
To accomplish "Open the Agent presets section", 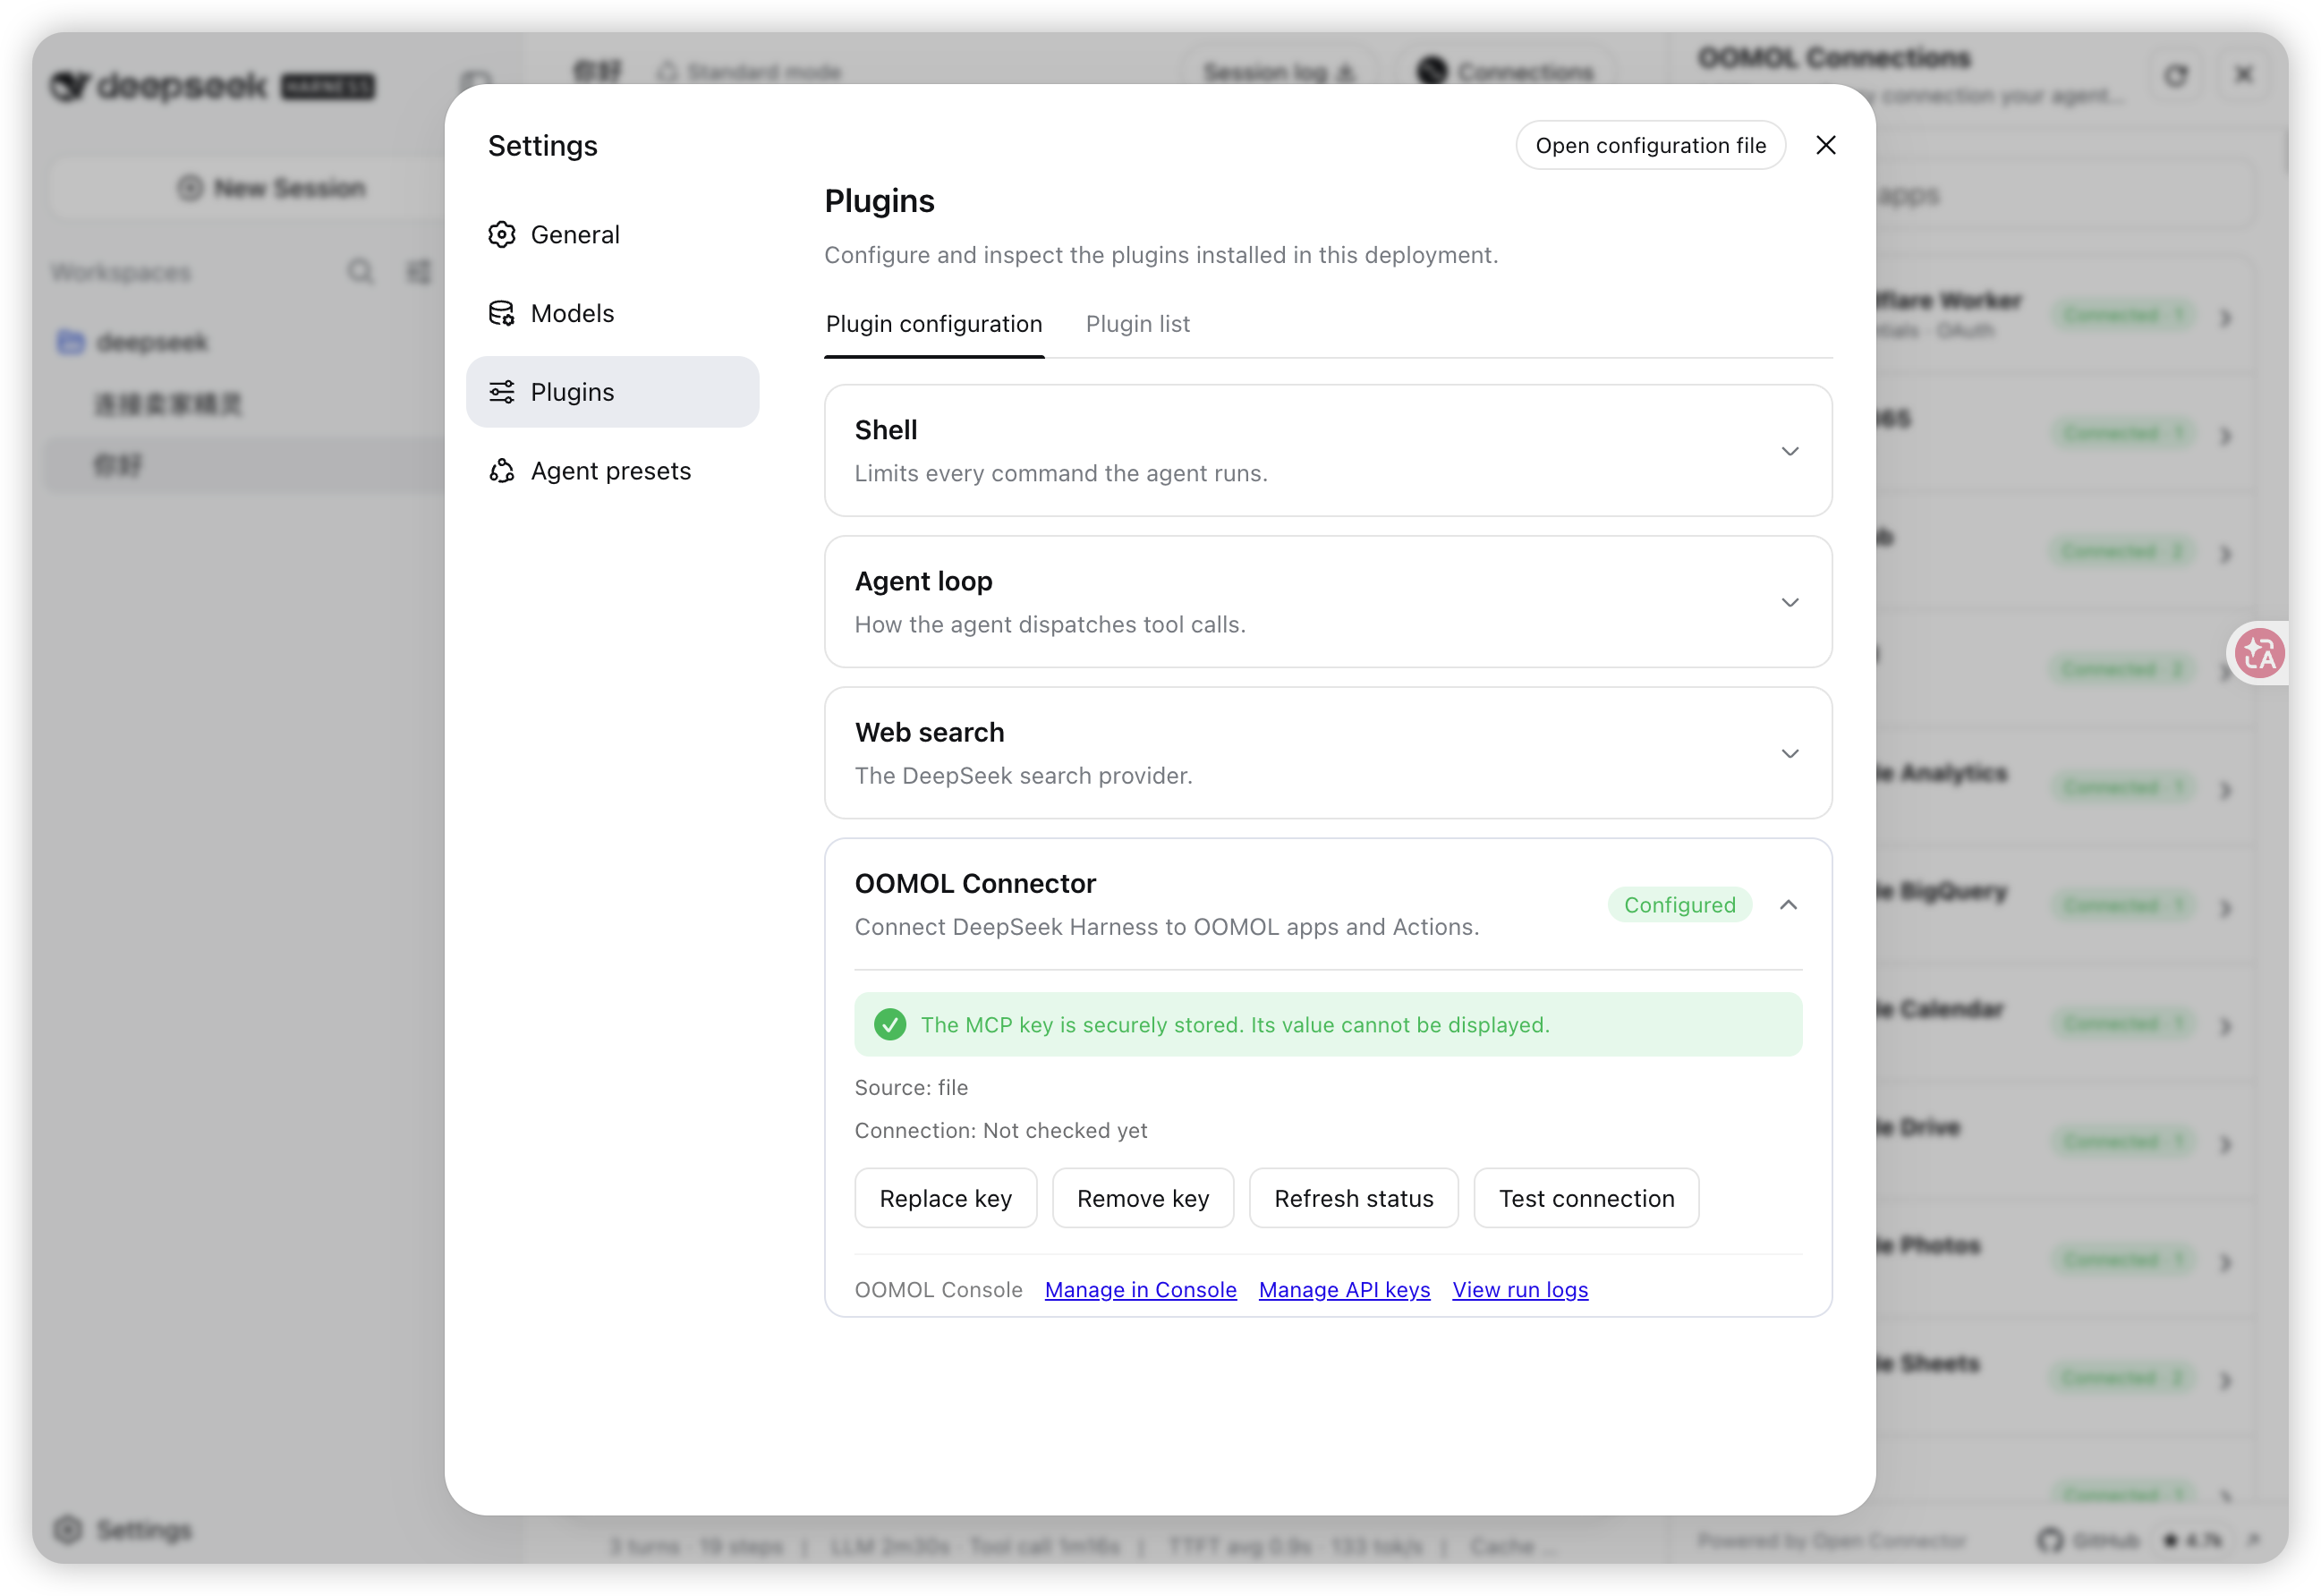I will pos(612,471).
